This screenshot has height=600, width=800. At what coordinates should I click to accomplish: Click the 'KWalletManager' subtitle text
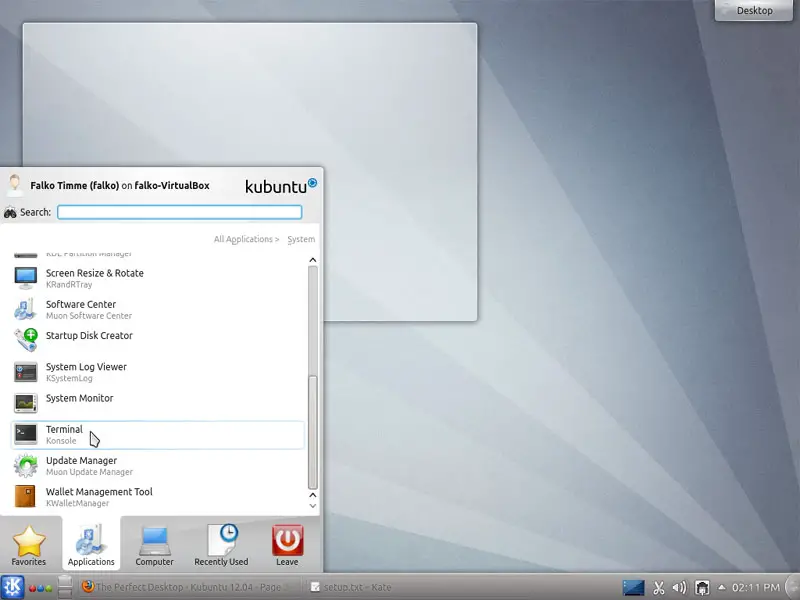click(x=78, y=503)
